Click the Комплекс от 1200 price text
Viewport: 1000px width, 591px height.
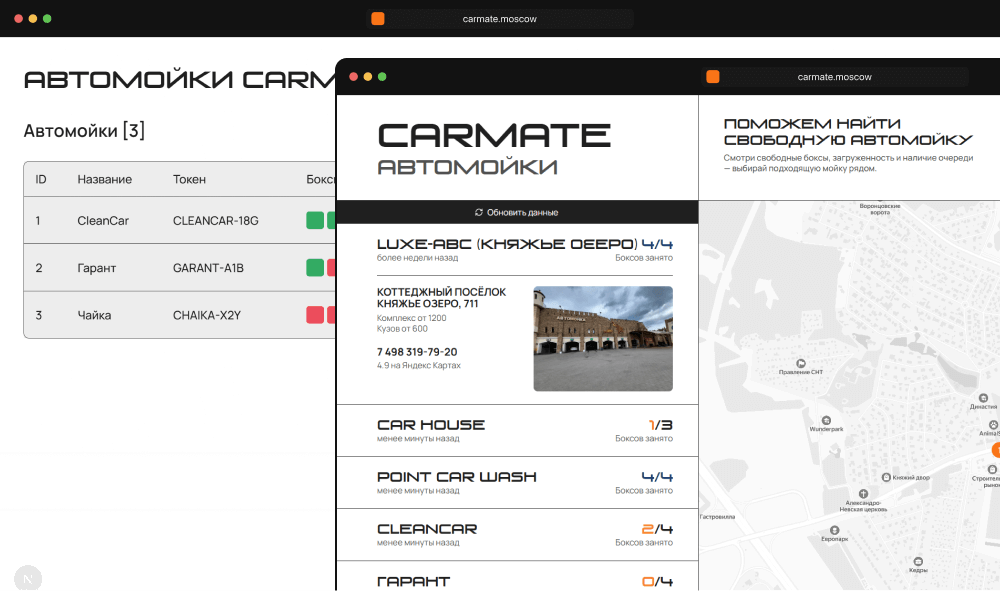[x=411, y=317]
